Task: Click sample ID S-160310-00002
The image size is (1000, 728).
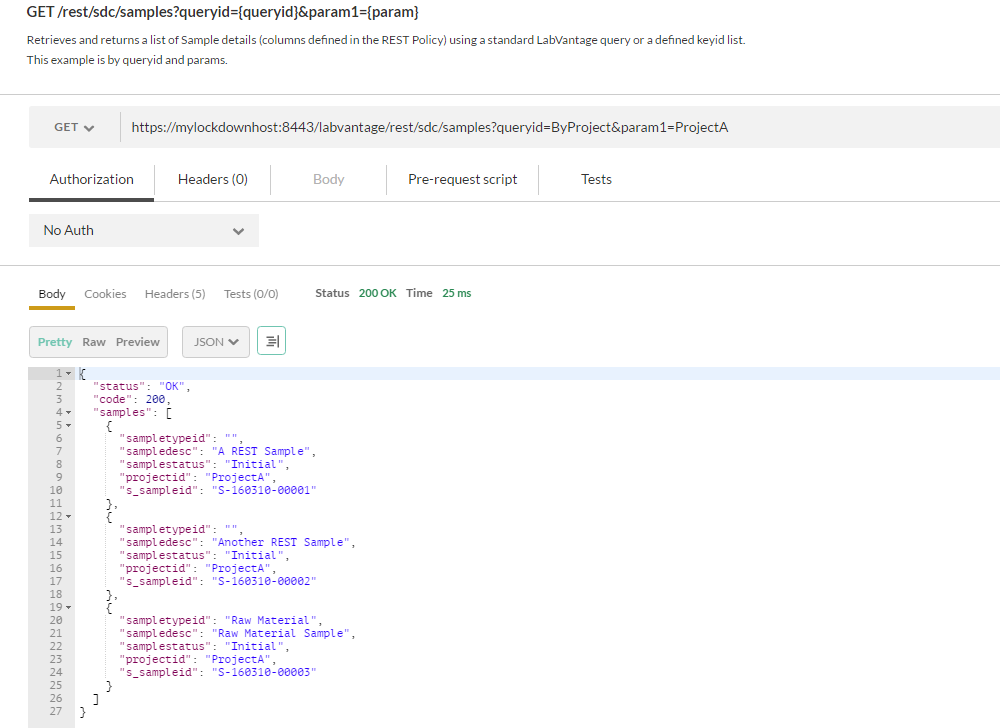Action: coord(264,581)
